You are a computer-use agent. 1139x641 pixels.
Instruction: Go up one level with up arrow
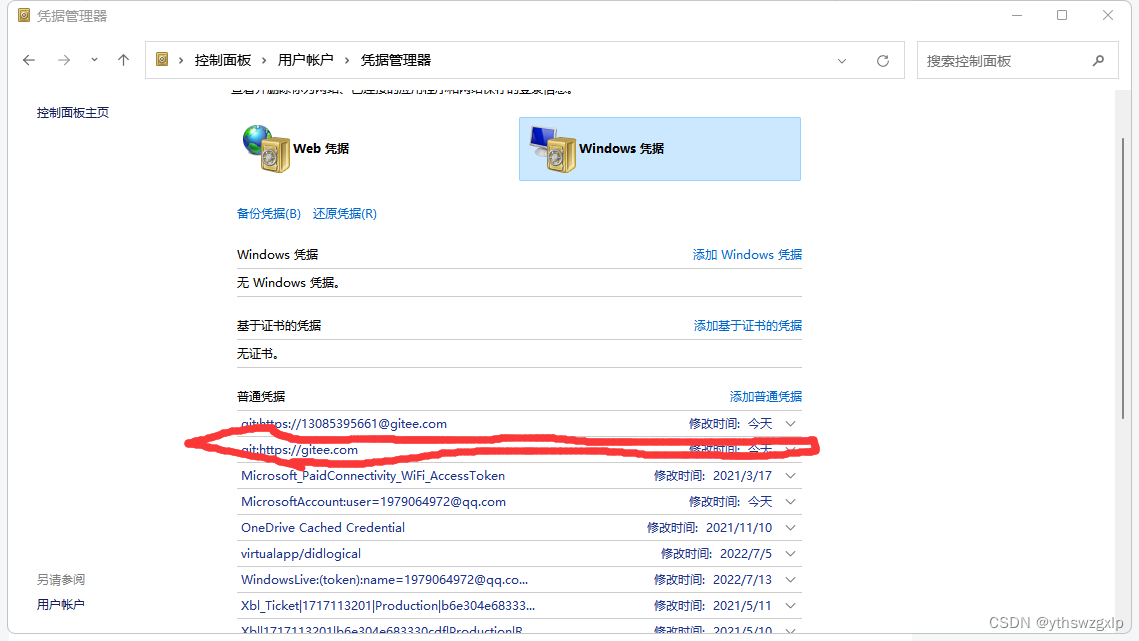(x=123, y=60)
